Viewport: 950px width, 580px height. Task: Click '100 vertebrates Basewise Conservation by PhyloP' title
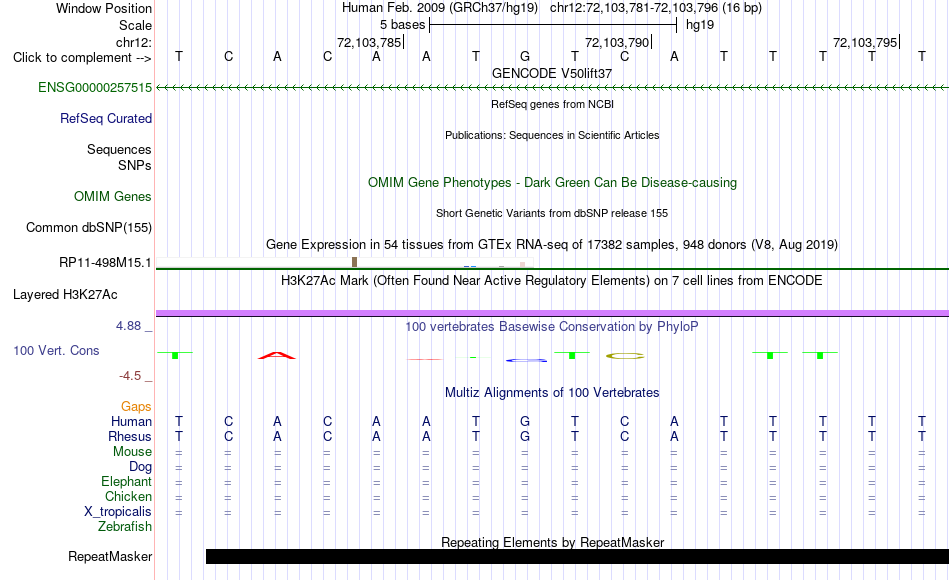[x=552, y=327]
